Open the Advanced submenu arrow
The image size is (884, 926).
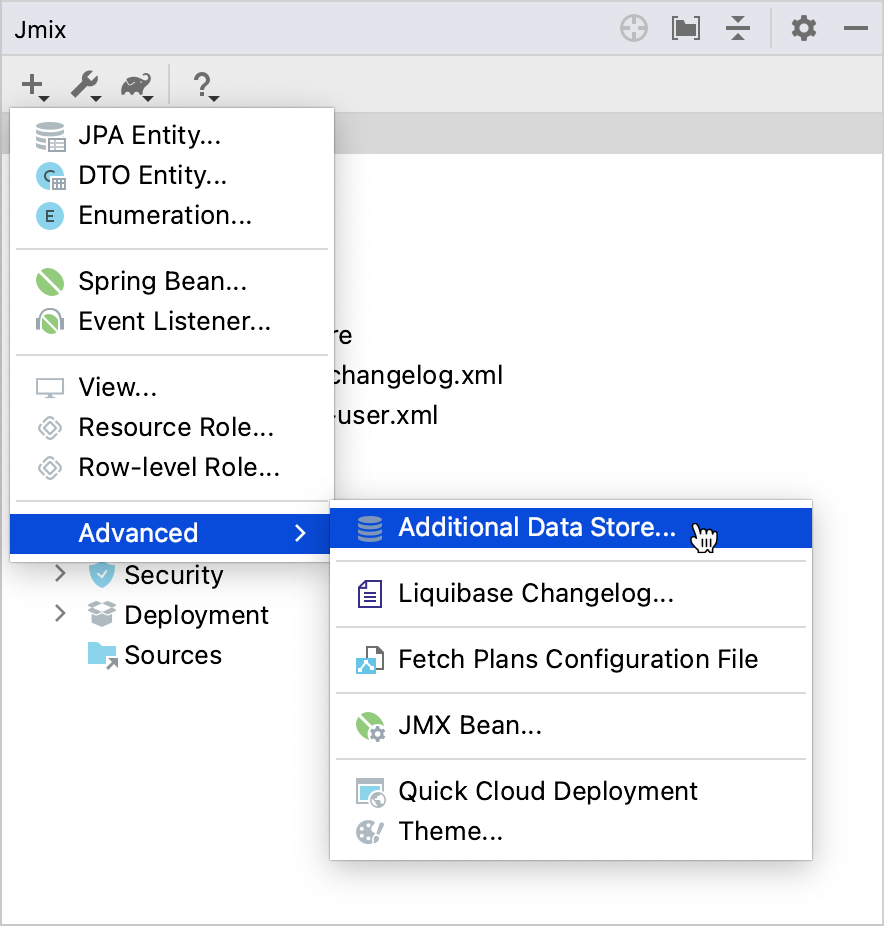(300, 533)
